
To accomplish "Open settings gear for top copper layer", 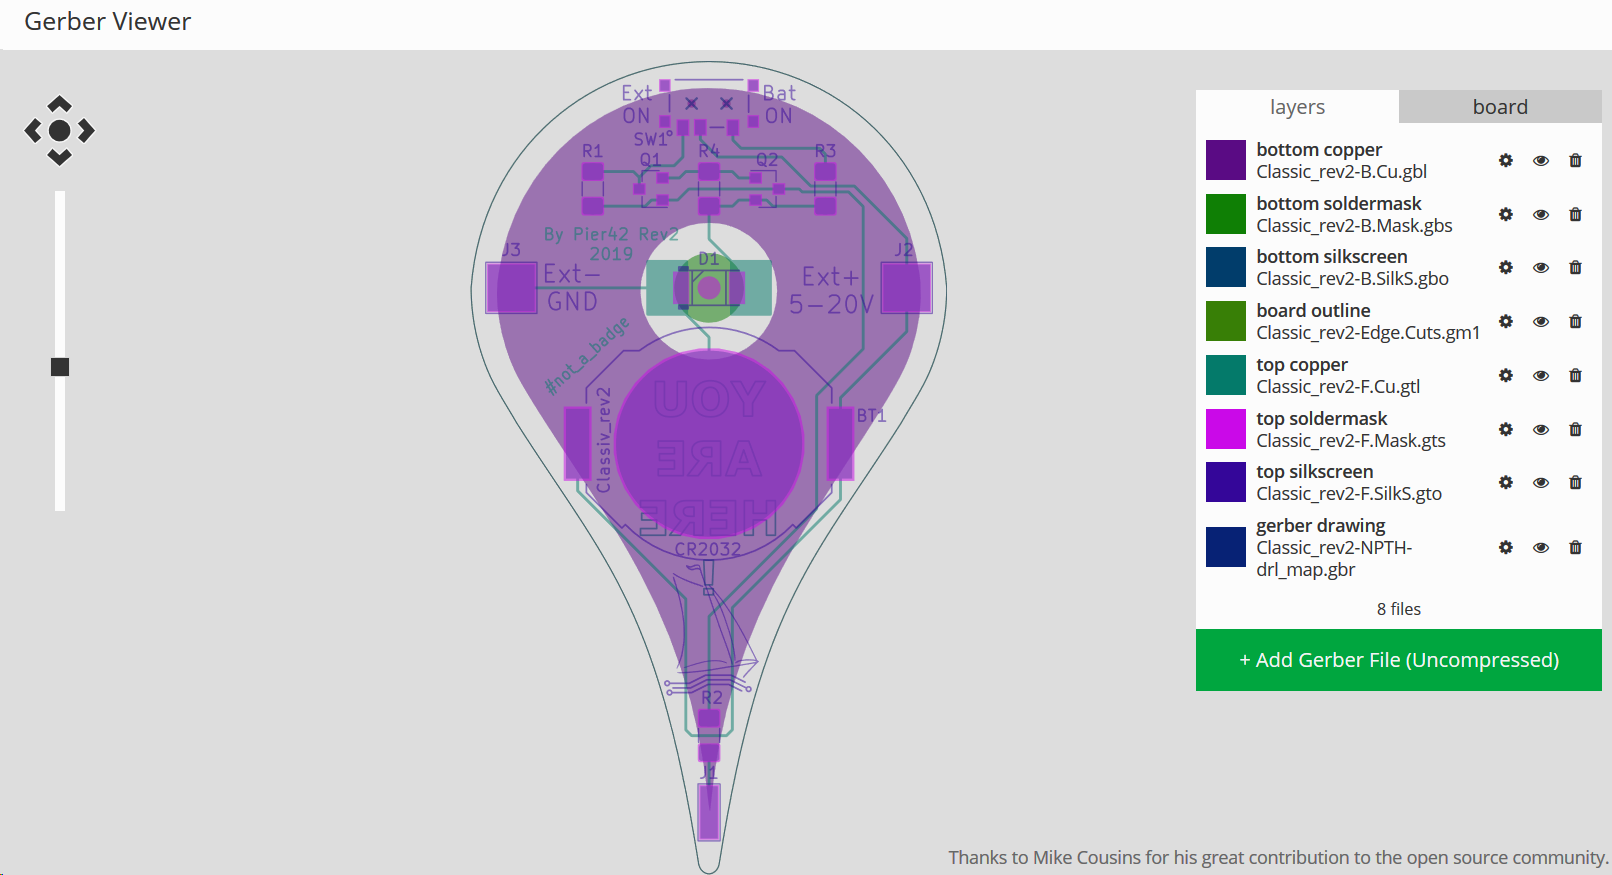I will [1506, 376].
